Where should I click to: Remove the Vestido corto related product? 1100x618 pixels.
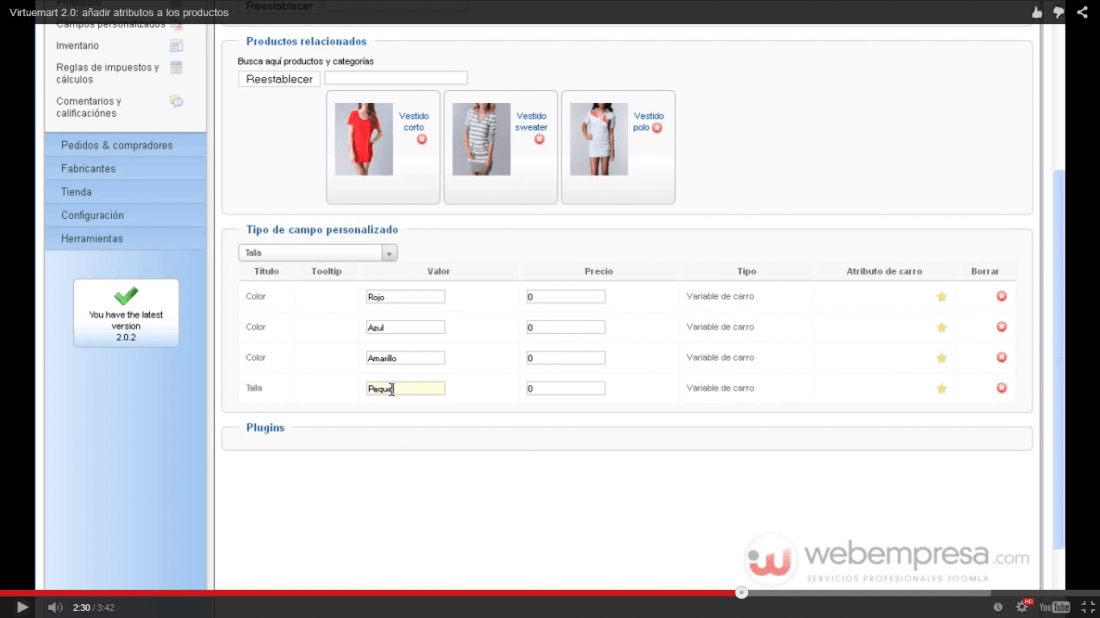coord(422,139)
